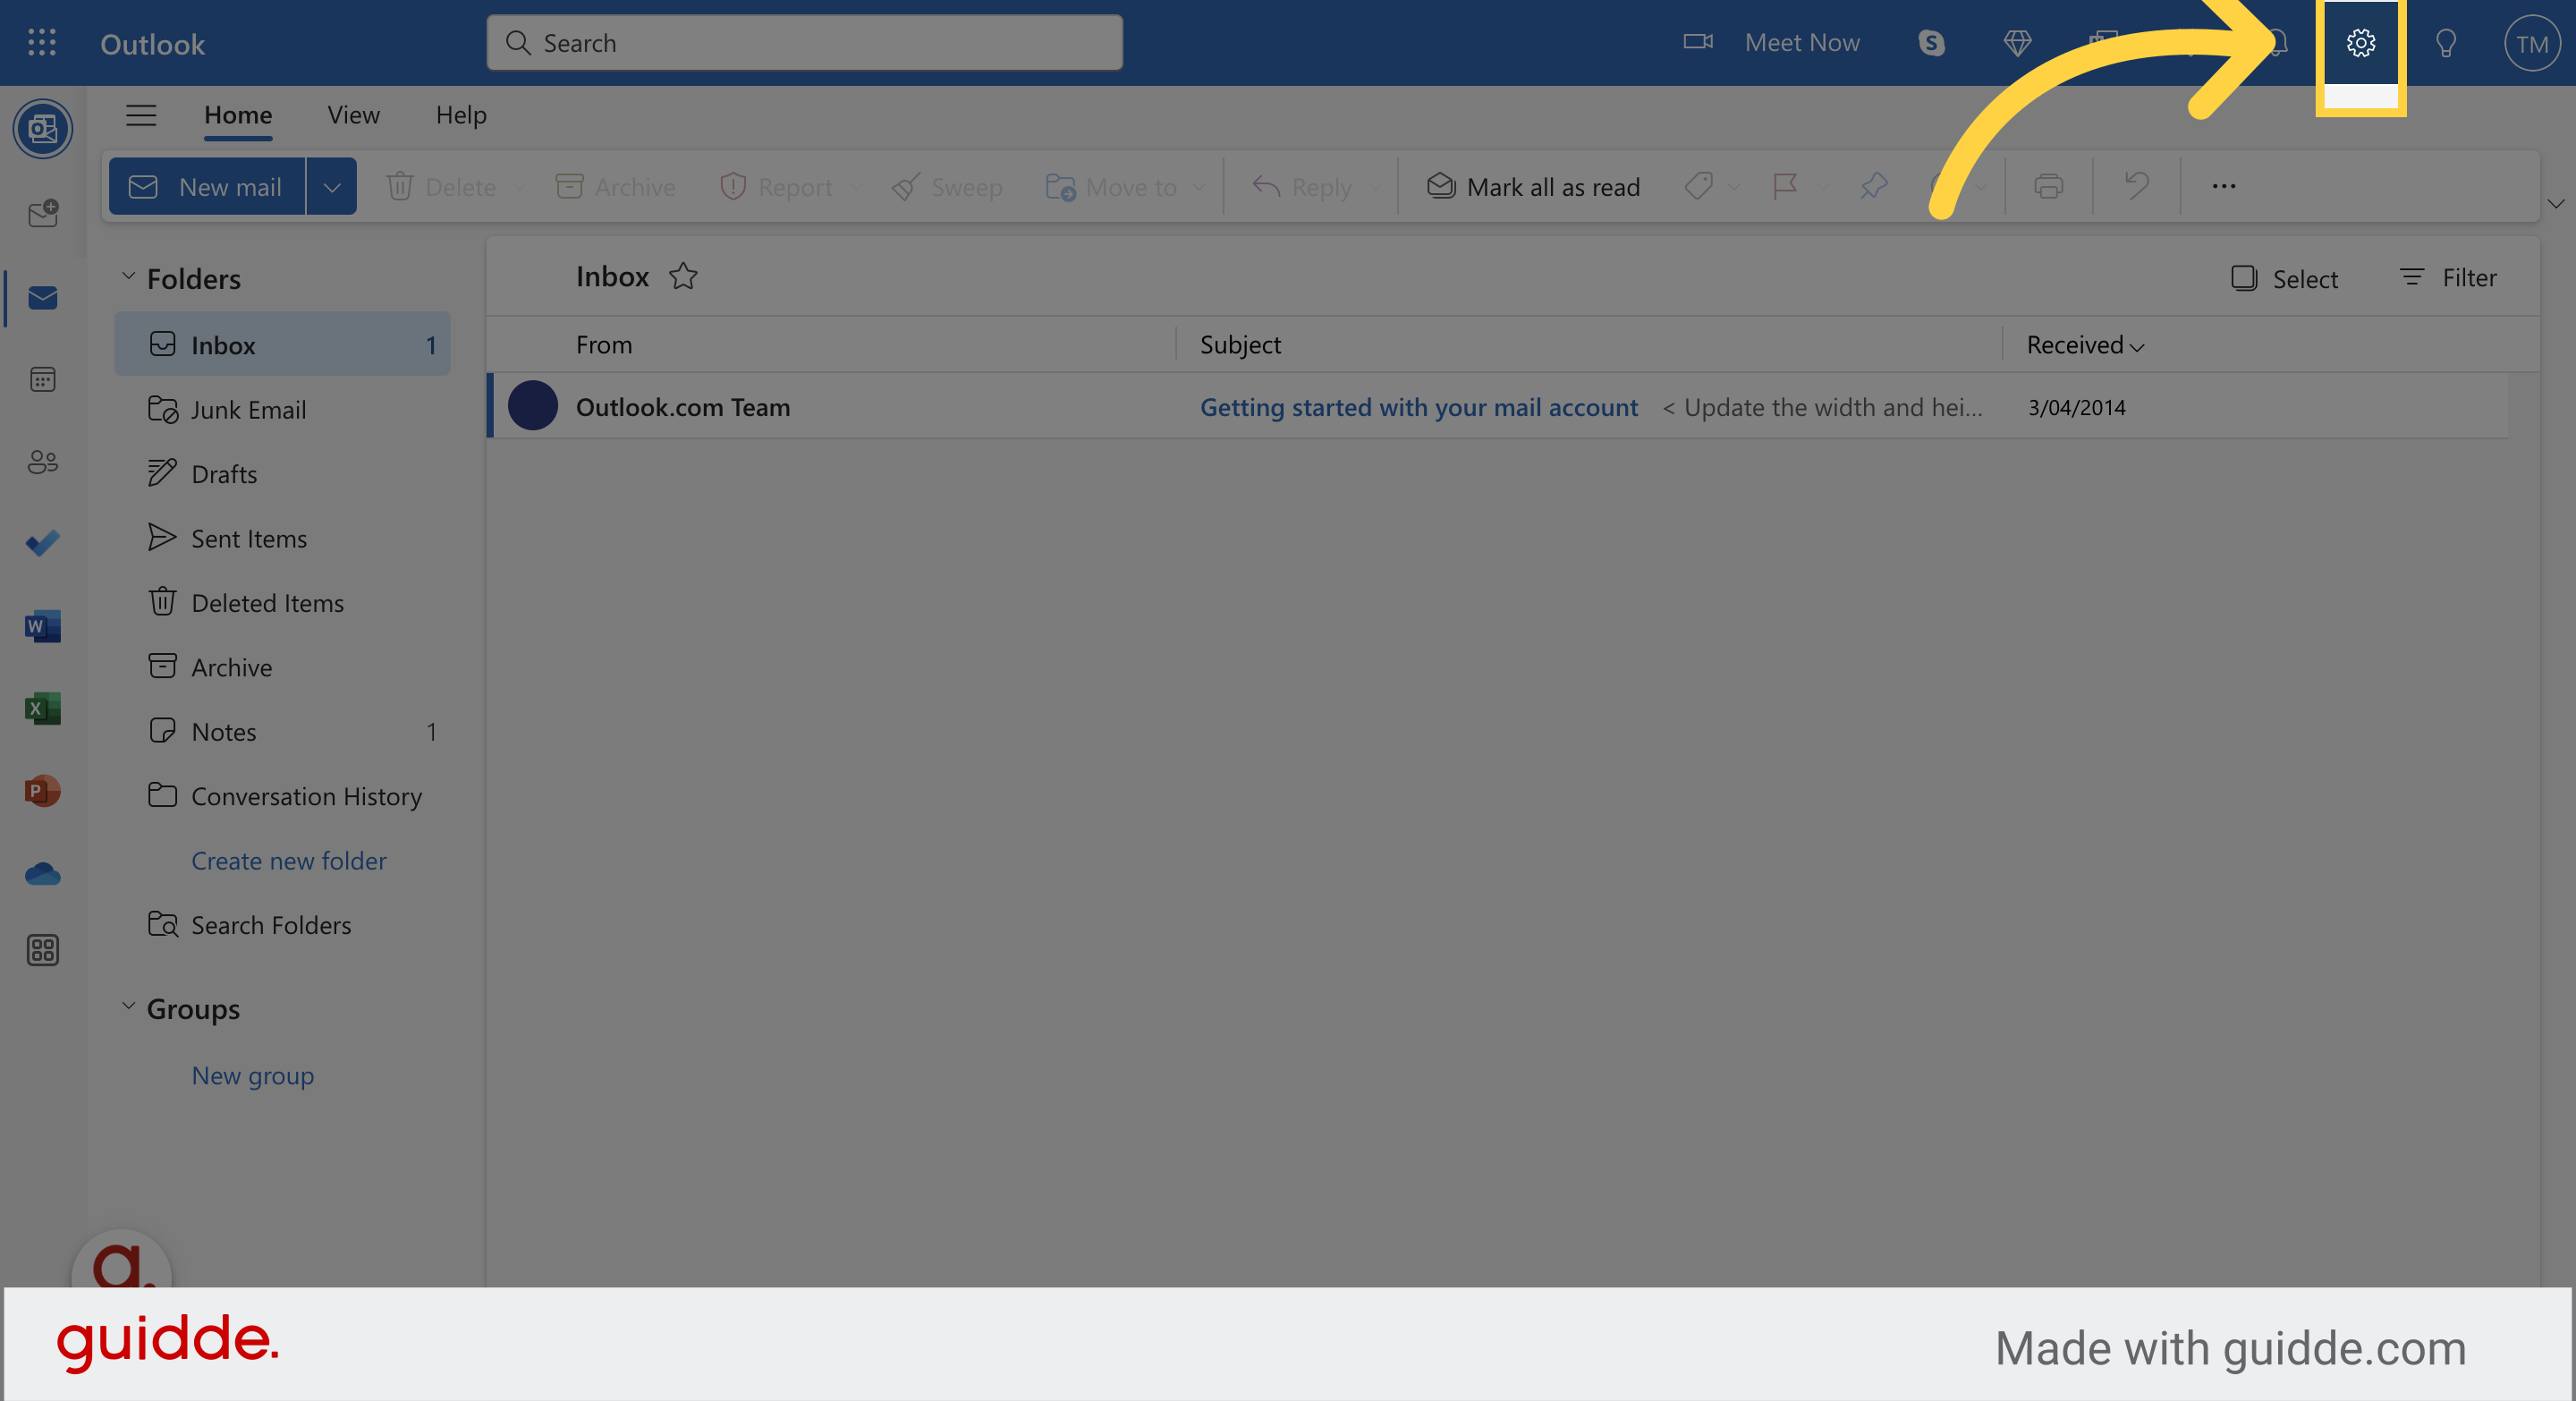This screenshot has width=2576, height=1401.
Task: Click Mark all as read
Action: click(x=1533, y=186)
